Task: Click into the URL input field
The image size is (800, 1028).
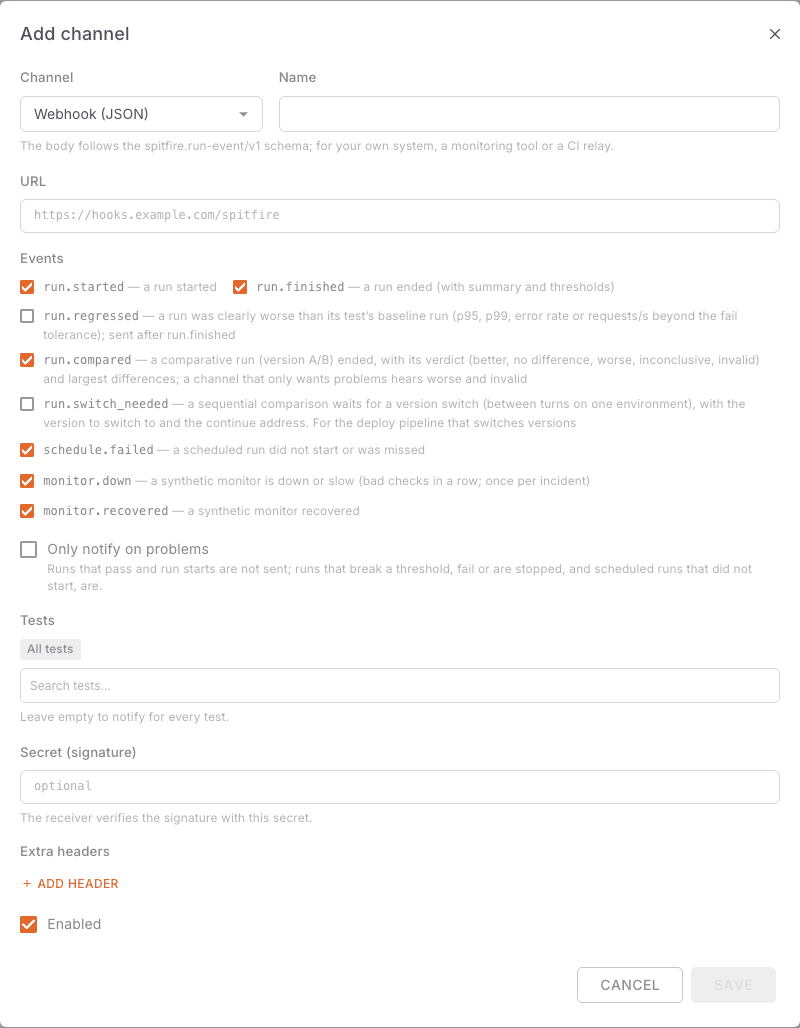Action: 400,216
